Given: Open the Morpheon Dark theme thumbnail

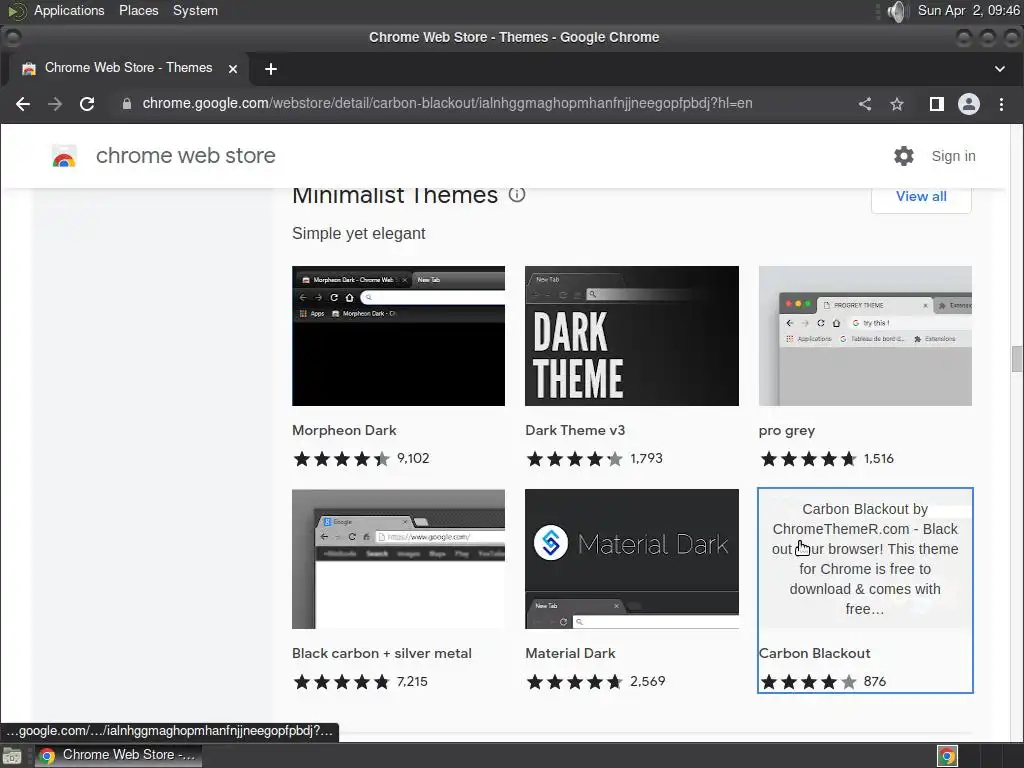Looking at the screenshot, I should [398, 336].
